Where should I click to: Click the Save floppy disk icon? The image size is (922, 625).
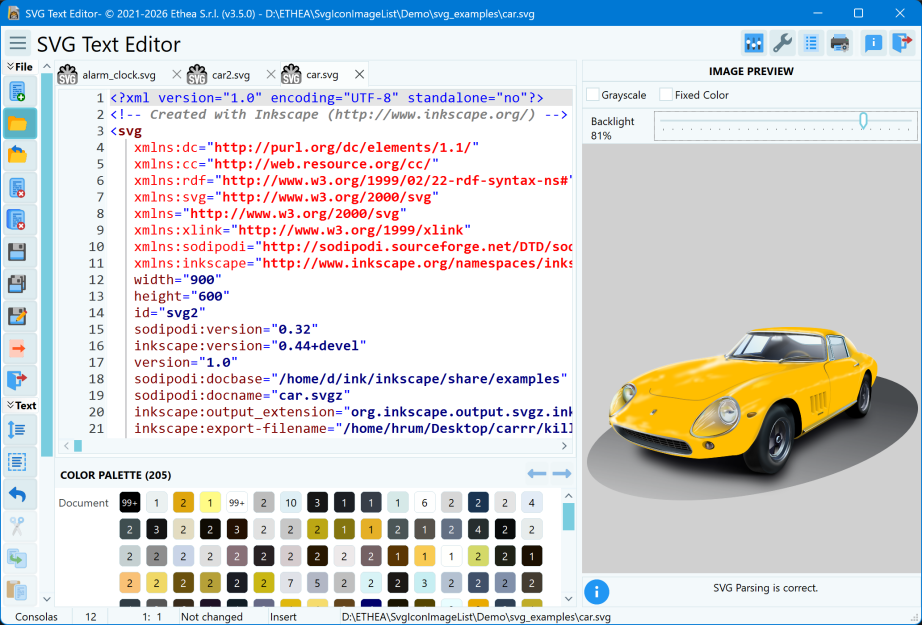click(18, 252)
